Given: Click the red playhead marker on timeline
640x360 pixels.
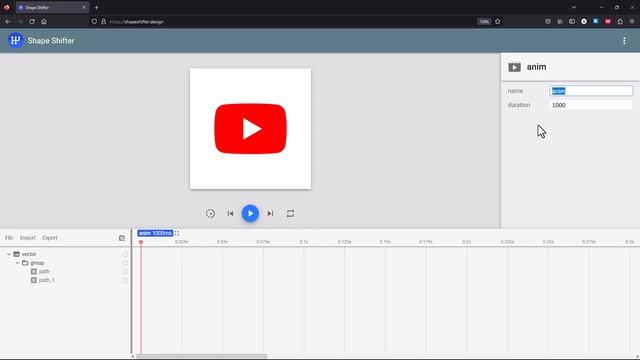Looking at the screenshot, I should (x=141, y=242).
